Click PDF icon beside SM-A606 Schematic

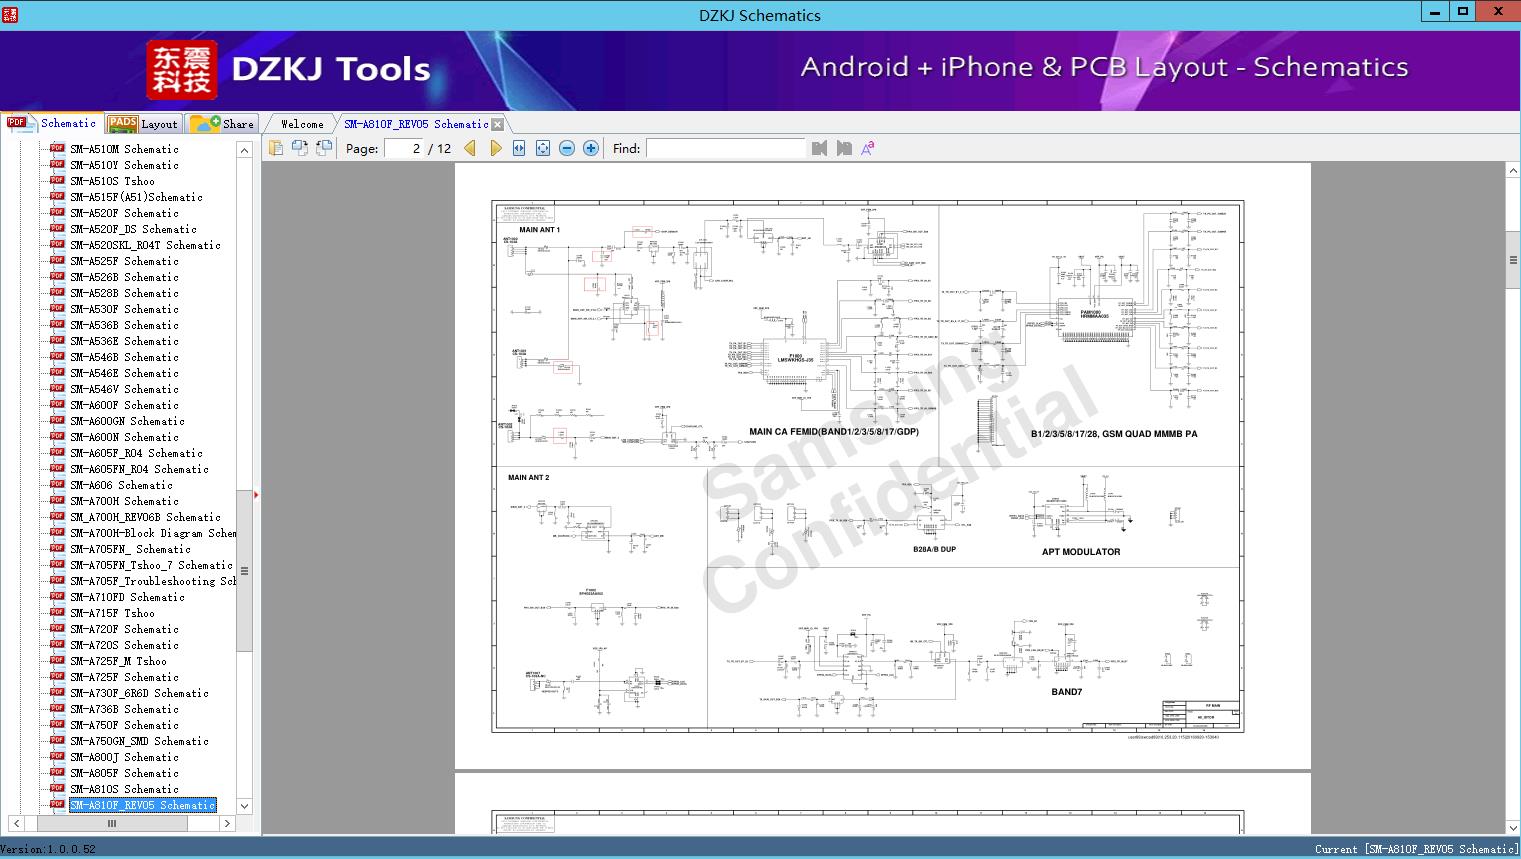click(x=57, y=485)
